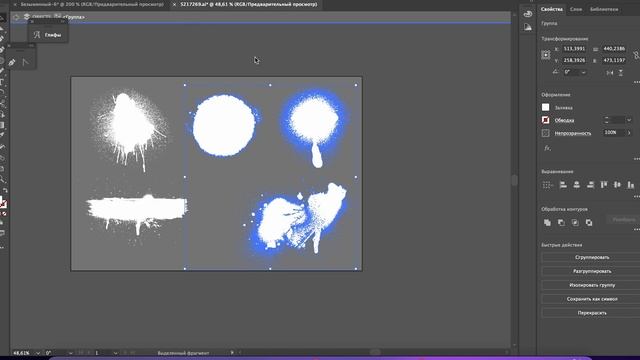This screenshot has width=640, height=360.
Task: Click the Сгруппировать quick action button
Action: point(592,257)
